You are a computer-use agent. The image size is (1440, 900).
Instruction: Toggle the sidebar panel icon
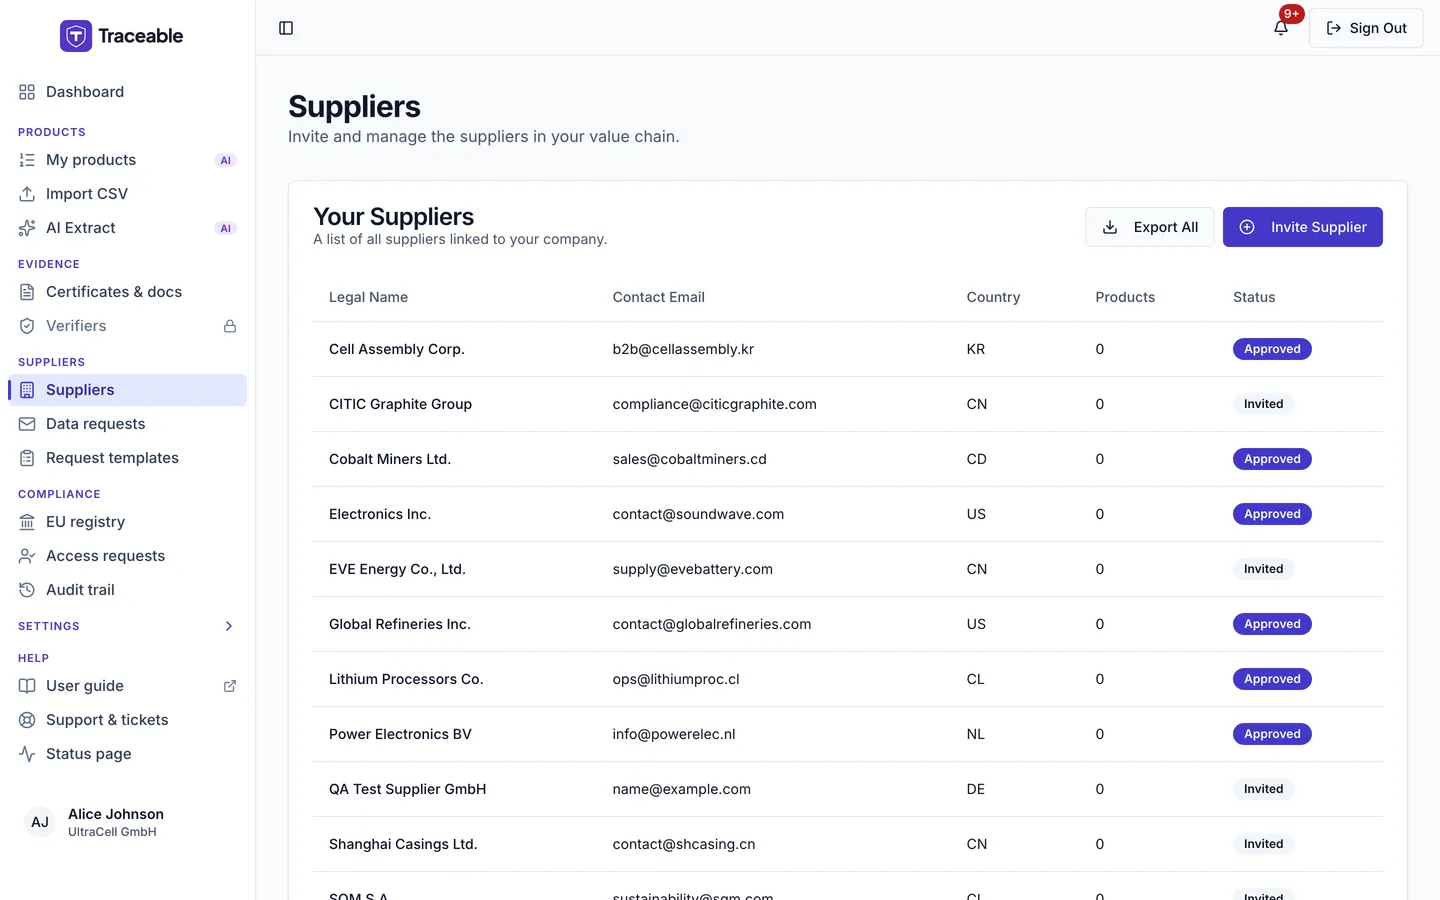click(x=286, y=28)
